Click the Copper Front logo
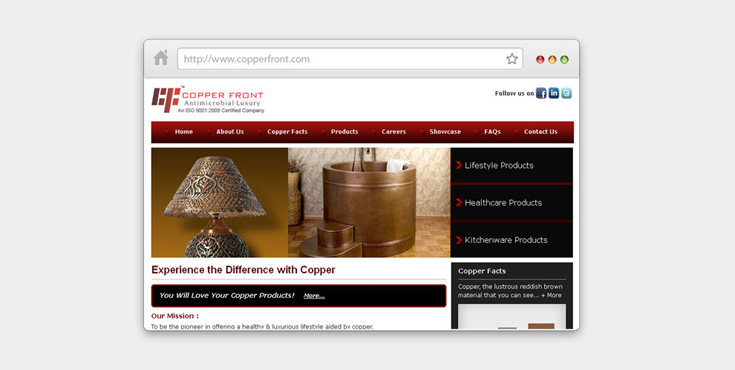735x370 pixels. tap(208, 99)
